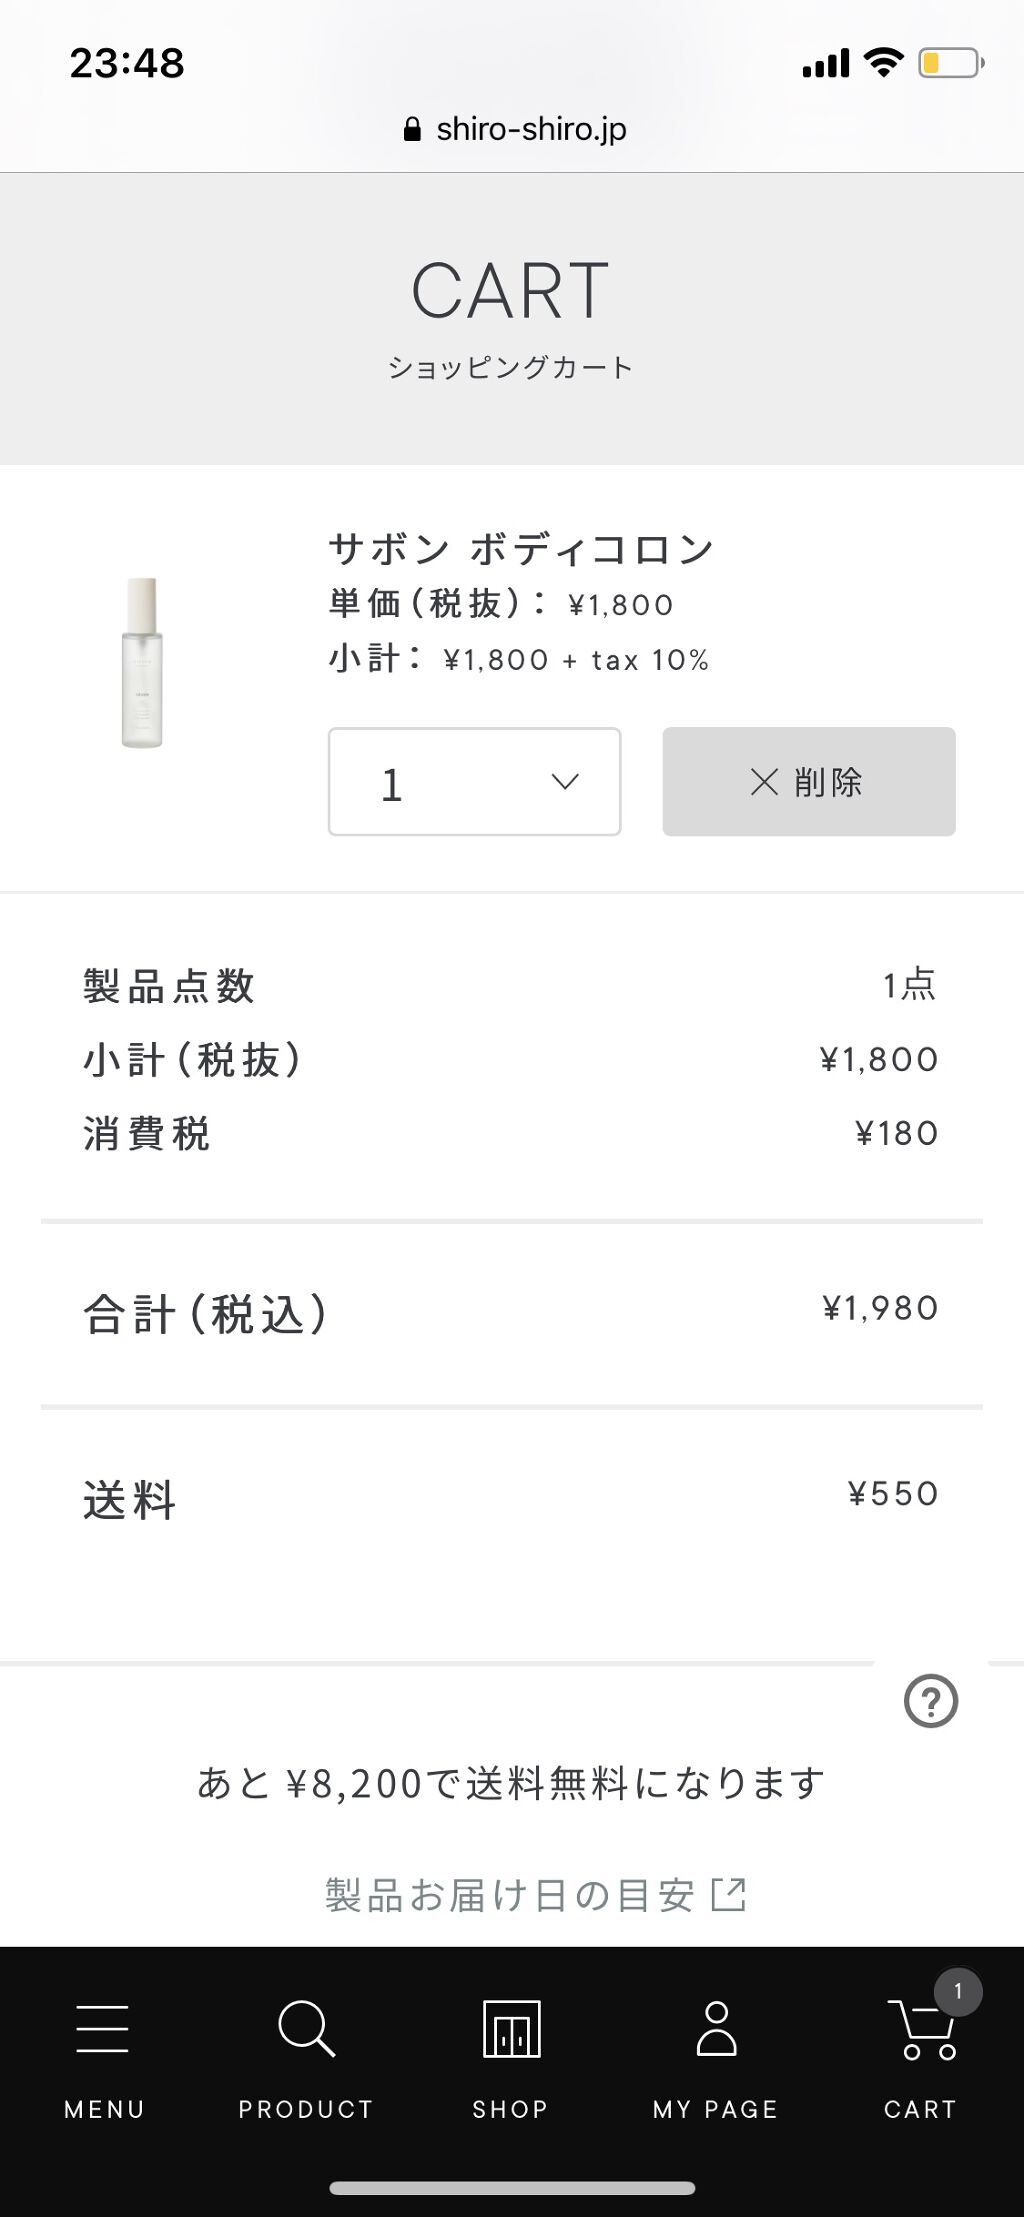The width and height of the screenshot is (1024, 2217).
Task: Select the MENU label in bottom navigation
Action: (x=104, y=2109)
